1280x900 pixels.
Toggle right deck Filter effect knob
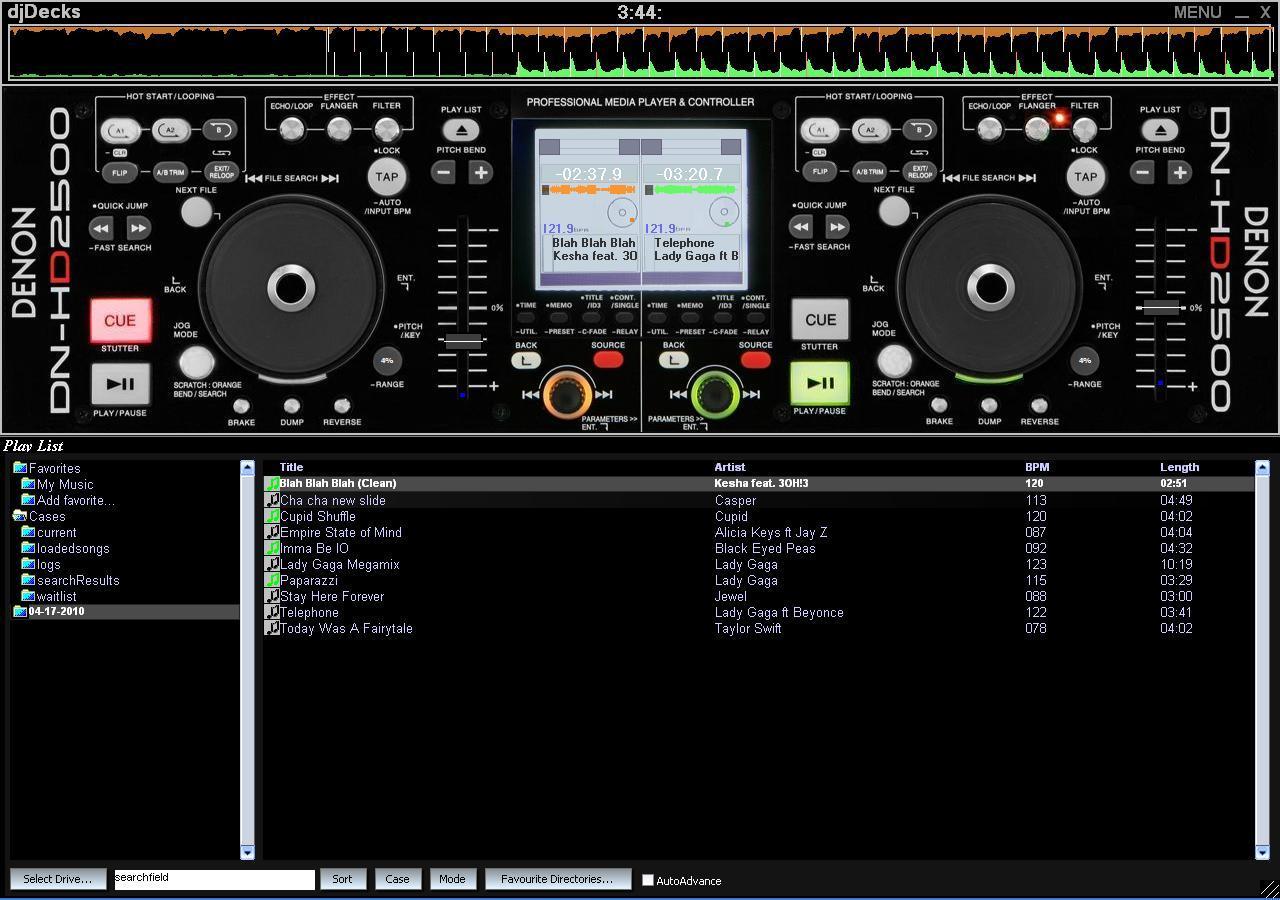(1085, 128)
